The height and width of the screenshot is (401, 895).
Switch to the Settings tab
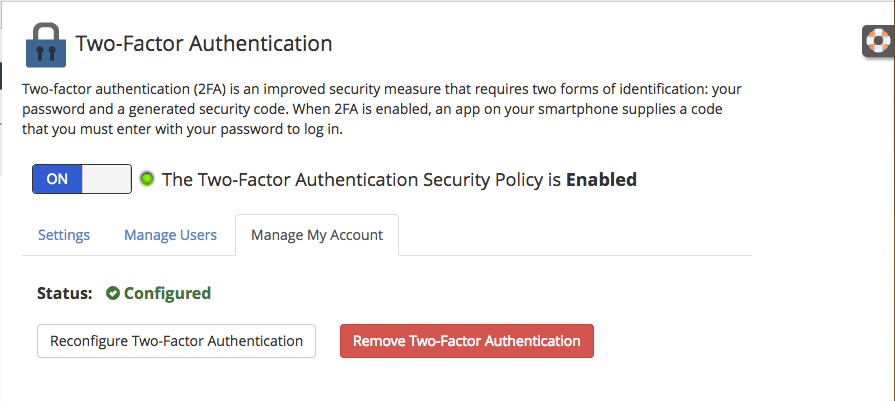[x=64, y=235]
